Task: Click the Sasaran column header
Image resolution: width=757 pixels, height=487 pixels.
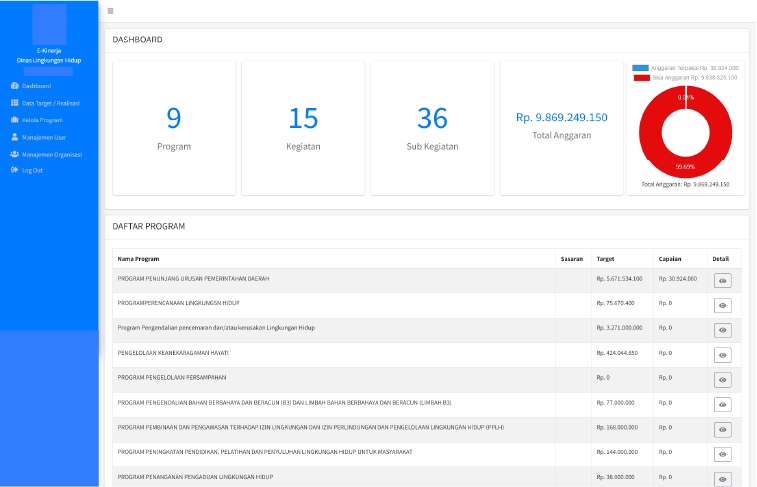Action: tap(572, 259)
